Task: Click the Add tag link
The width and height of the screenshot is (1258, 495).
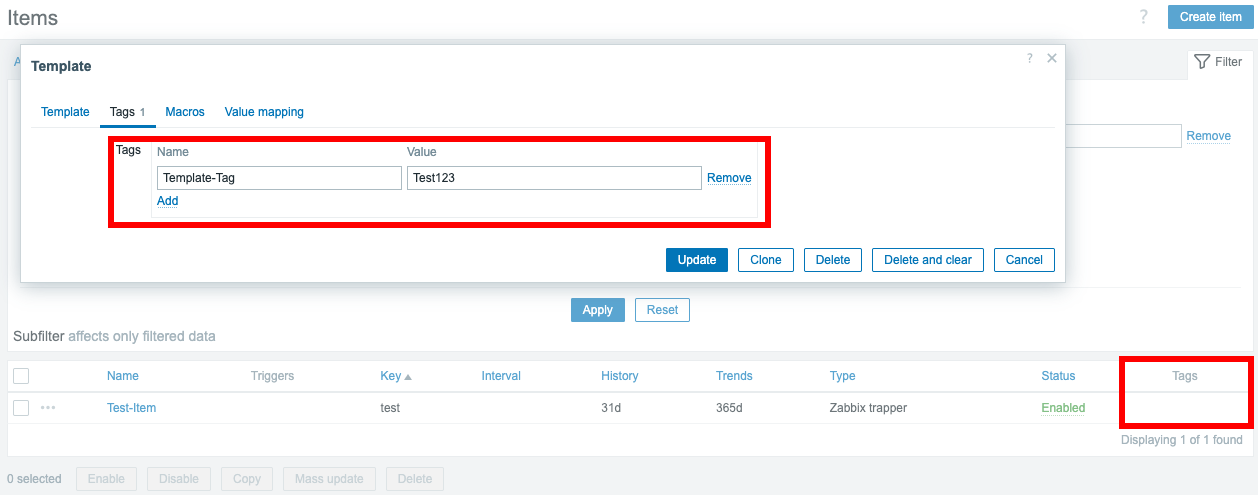Action: coord(167,201)
